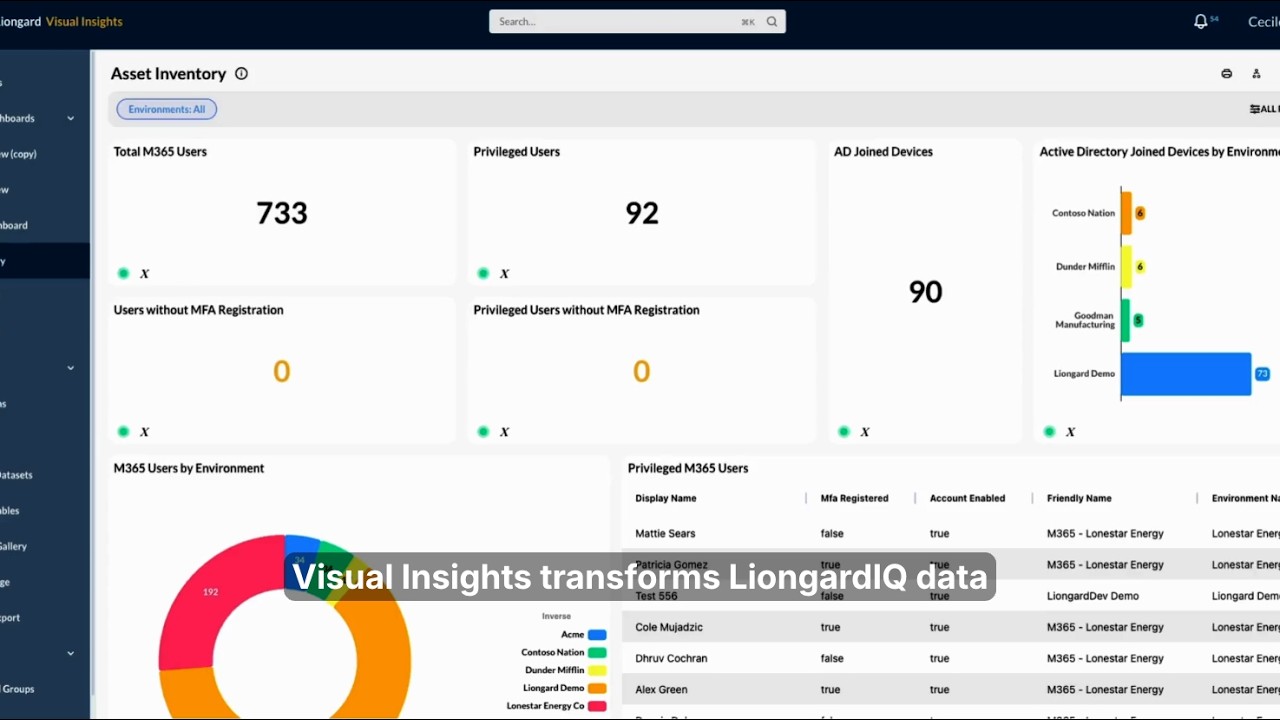Viewport: 1280px width, 720px height.
Task: Click the Liongard Visual Insights logo
Action: coord(61,22)
